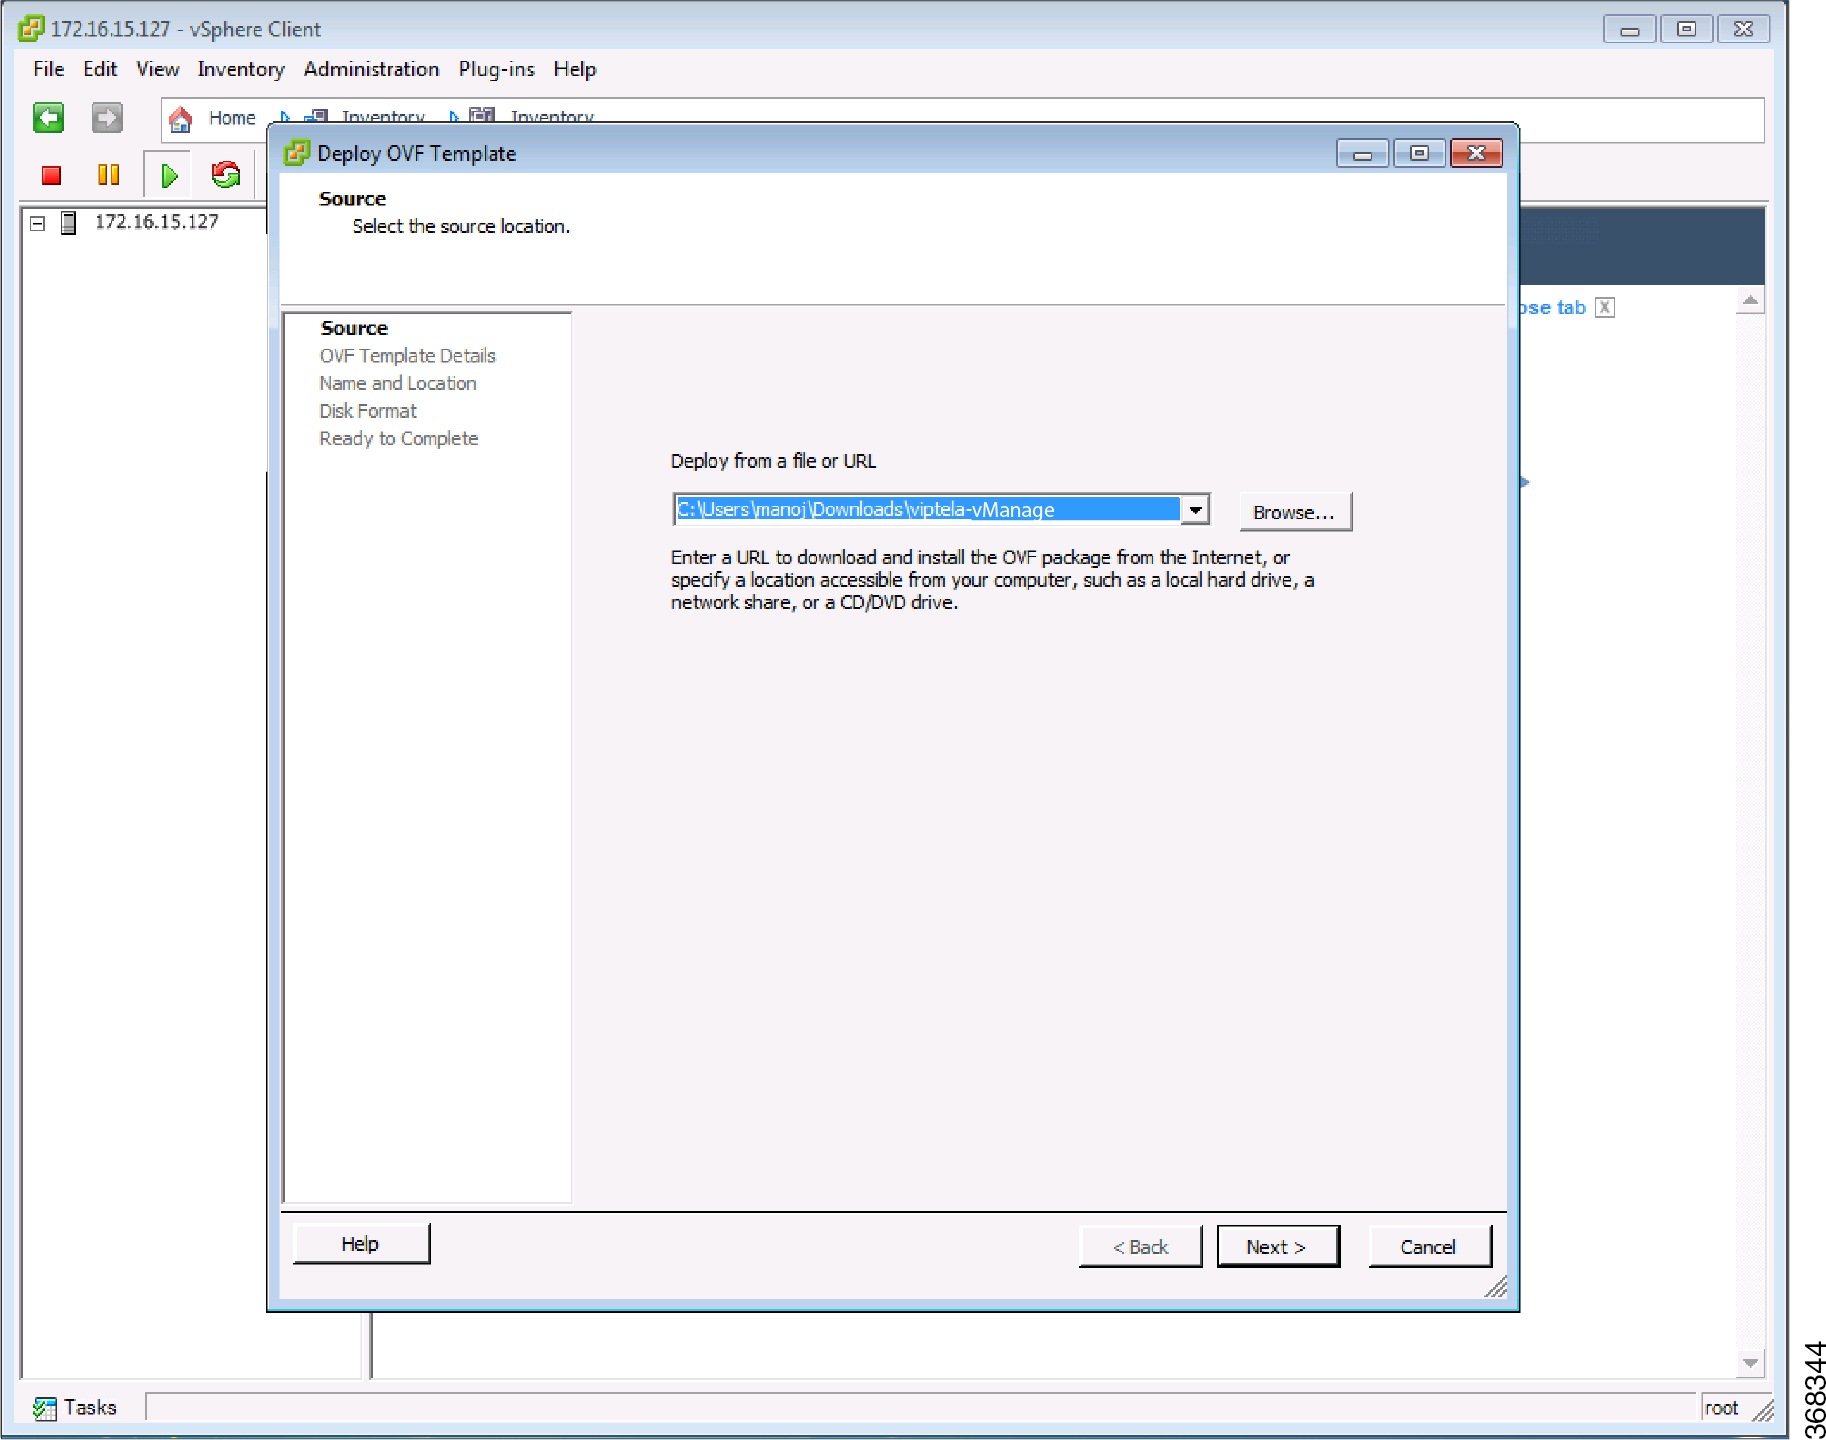The height and width of the screenshot is (1440, 1826).
Task: Select the Name and Location step
Action: pos(398,383)
